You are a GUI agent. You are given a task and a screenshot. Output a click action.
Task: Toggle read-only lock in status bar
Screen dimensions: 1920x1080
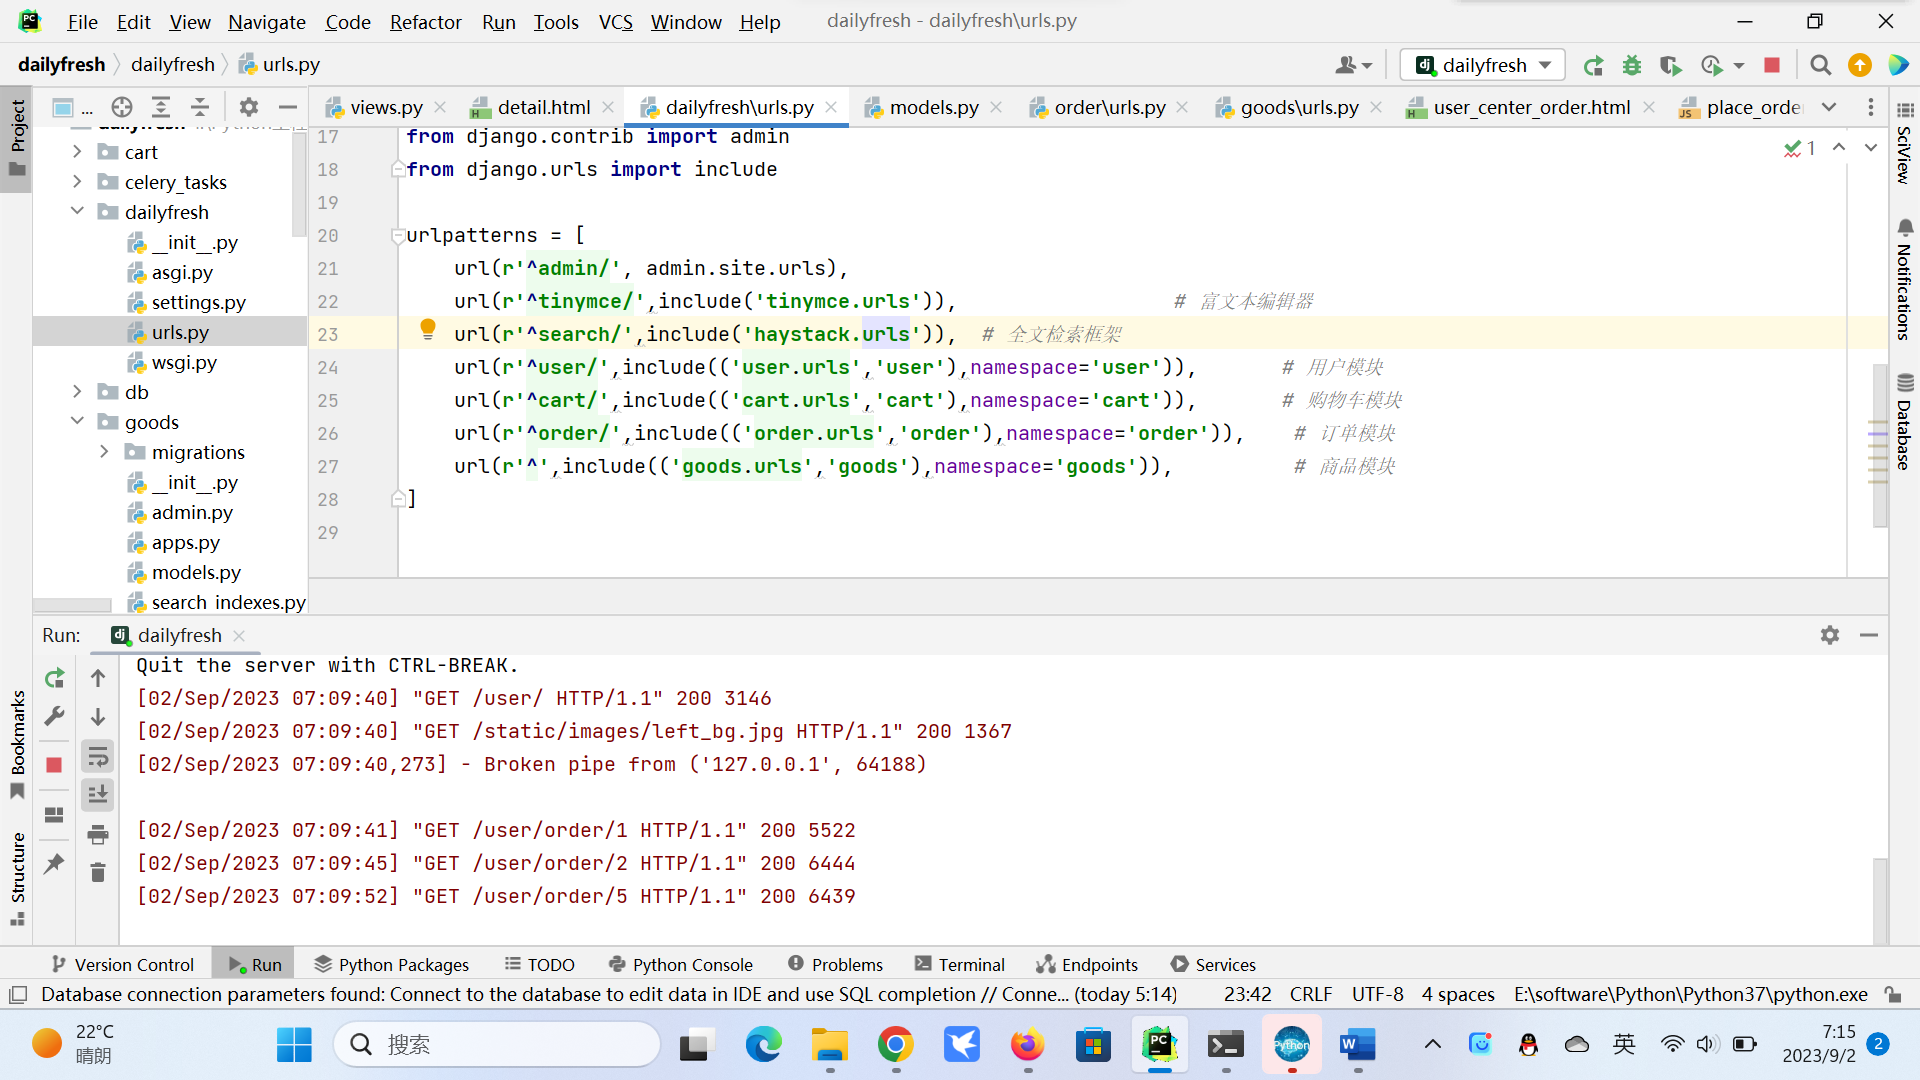coord(1893,994)
